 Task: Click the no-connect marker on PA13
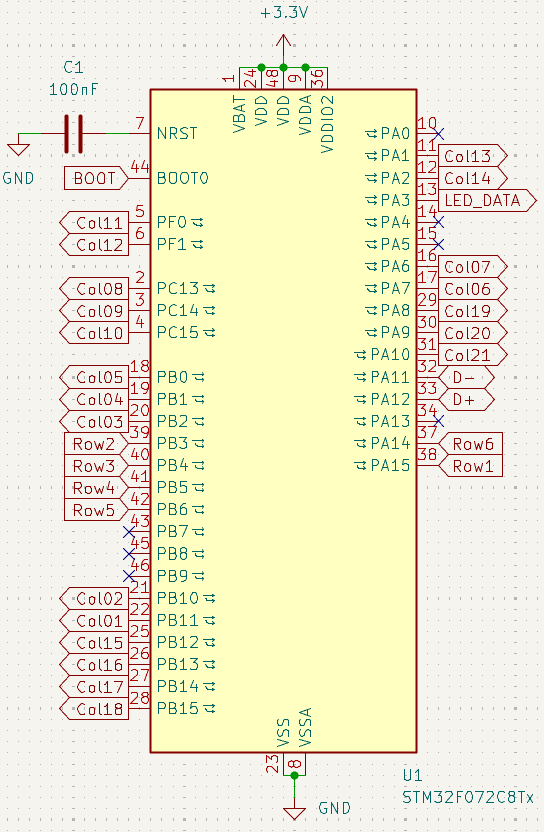pyautogui.click(x=438, y=421)
